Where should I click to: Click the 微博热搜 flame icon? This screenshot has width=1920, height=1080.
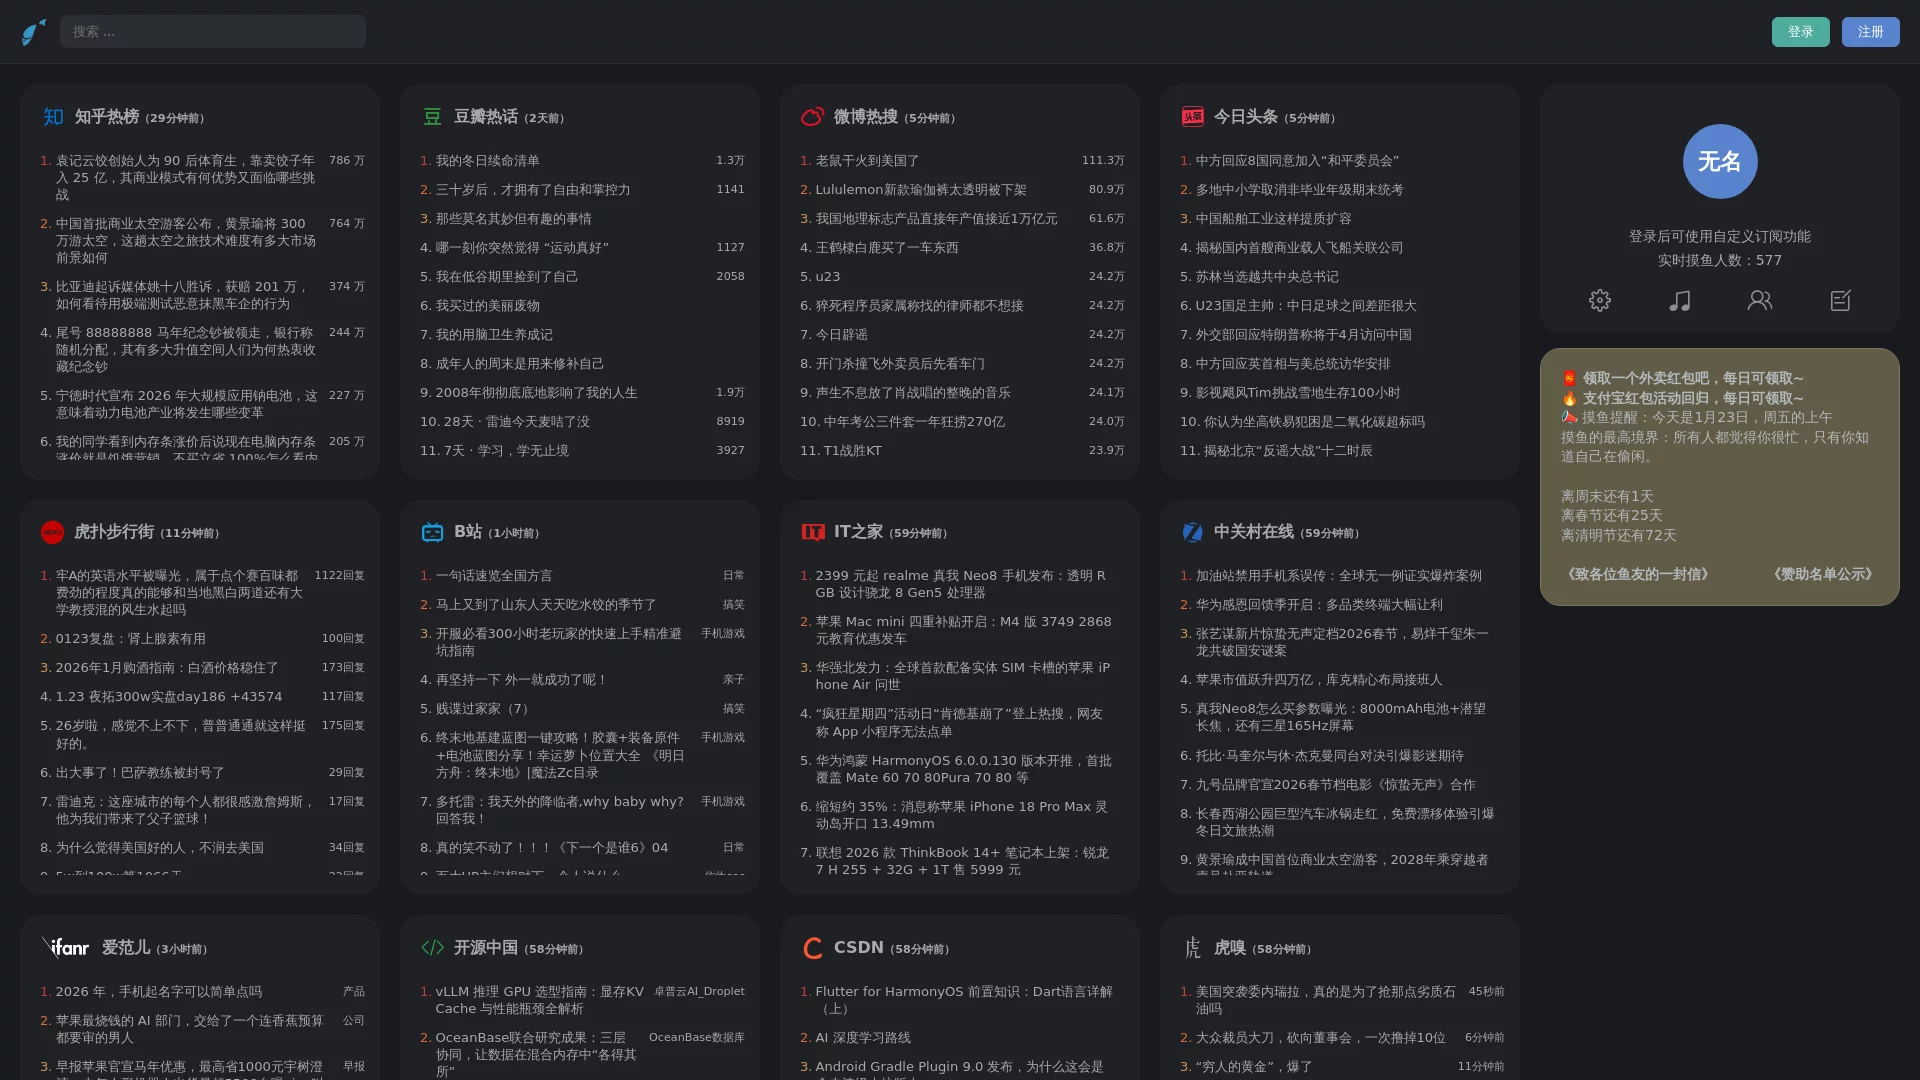[812, 117]
